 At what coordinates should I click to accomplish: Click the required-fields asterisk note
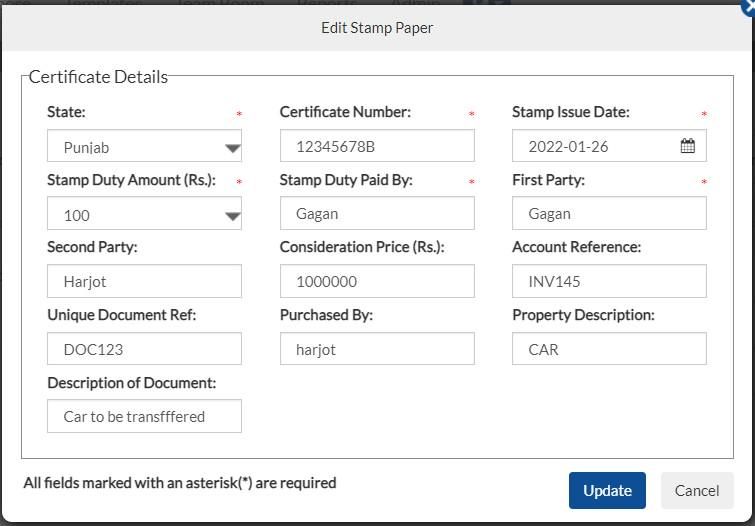[x=180, y=483]
